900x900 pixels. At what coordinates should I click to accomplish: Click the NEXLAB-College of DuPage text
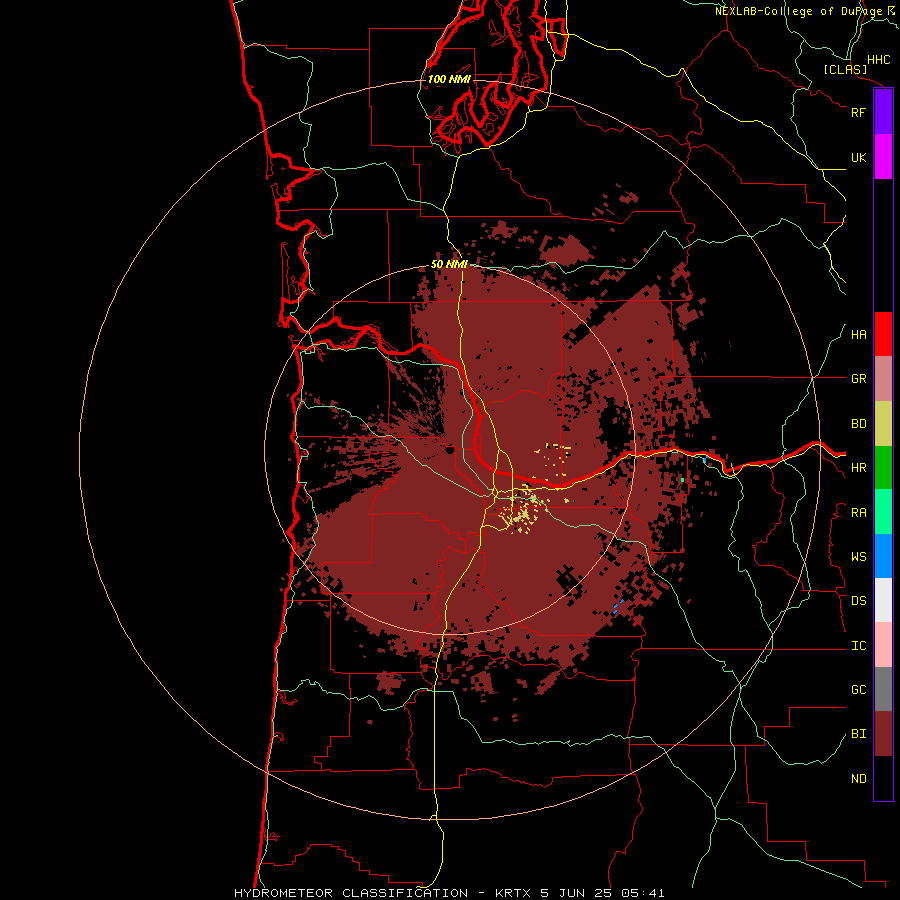tap(798, 11)
